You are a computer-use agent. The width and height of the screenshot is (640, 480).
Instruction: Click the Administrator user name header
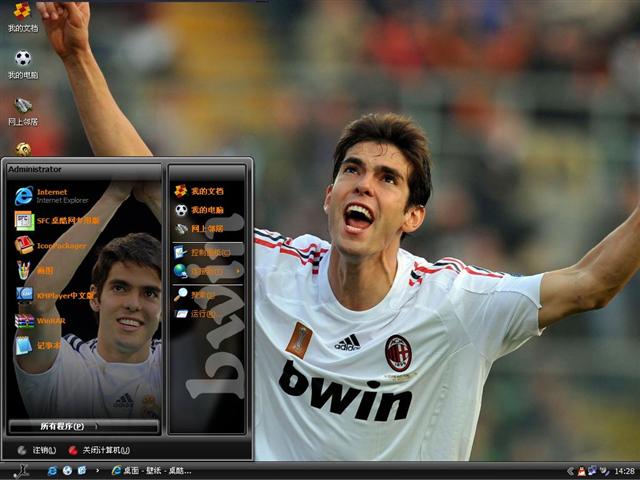point(35,169)
